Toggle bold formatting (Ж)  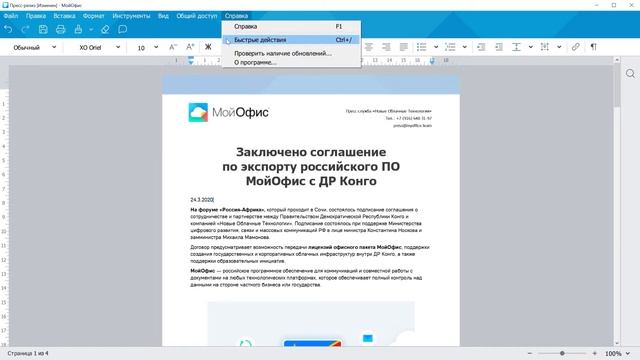tap(208, 47)
